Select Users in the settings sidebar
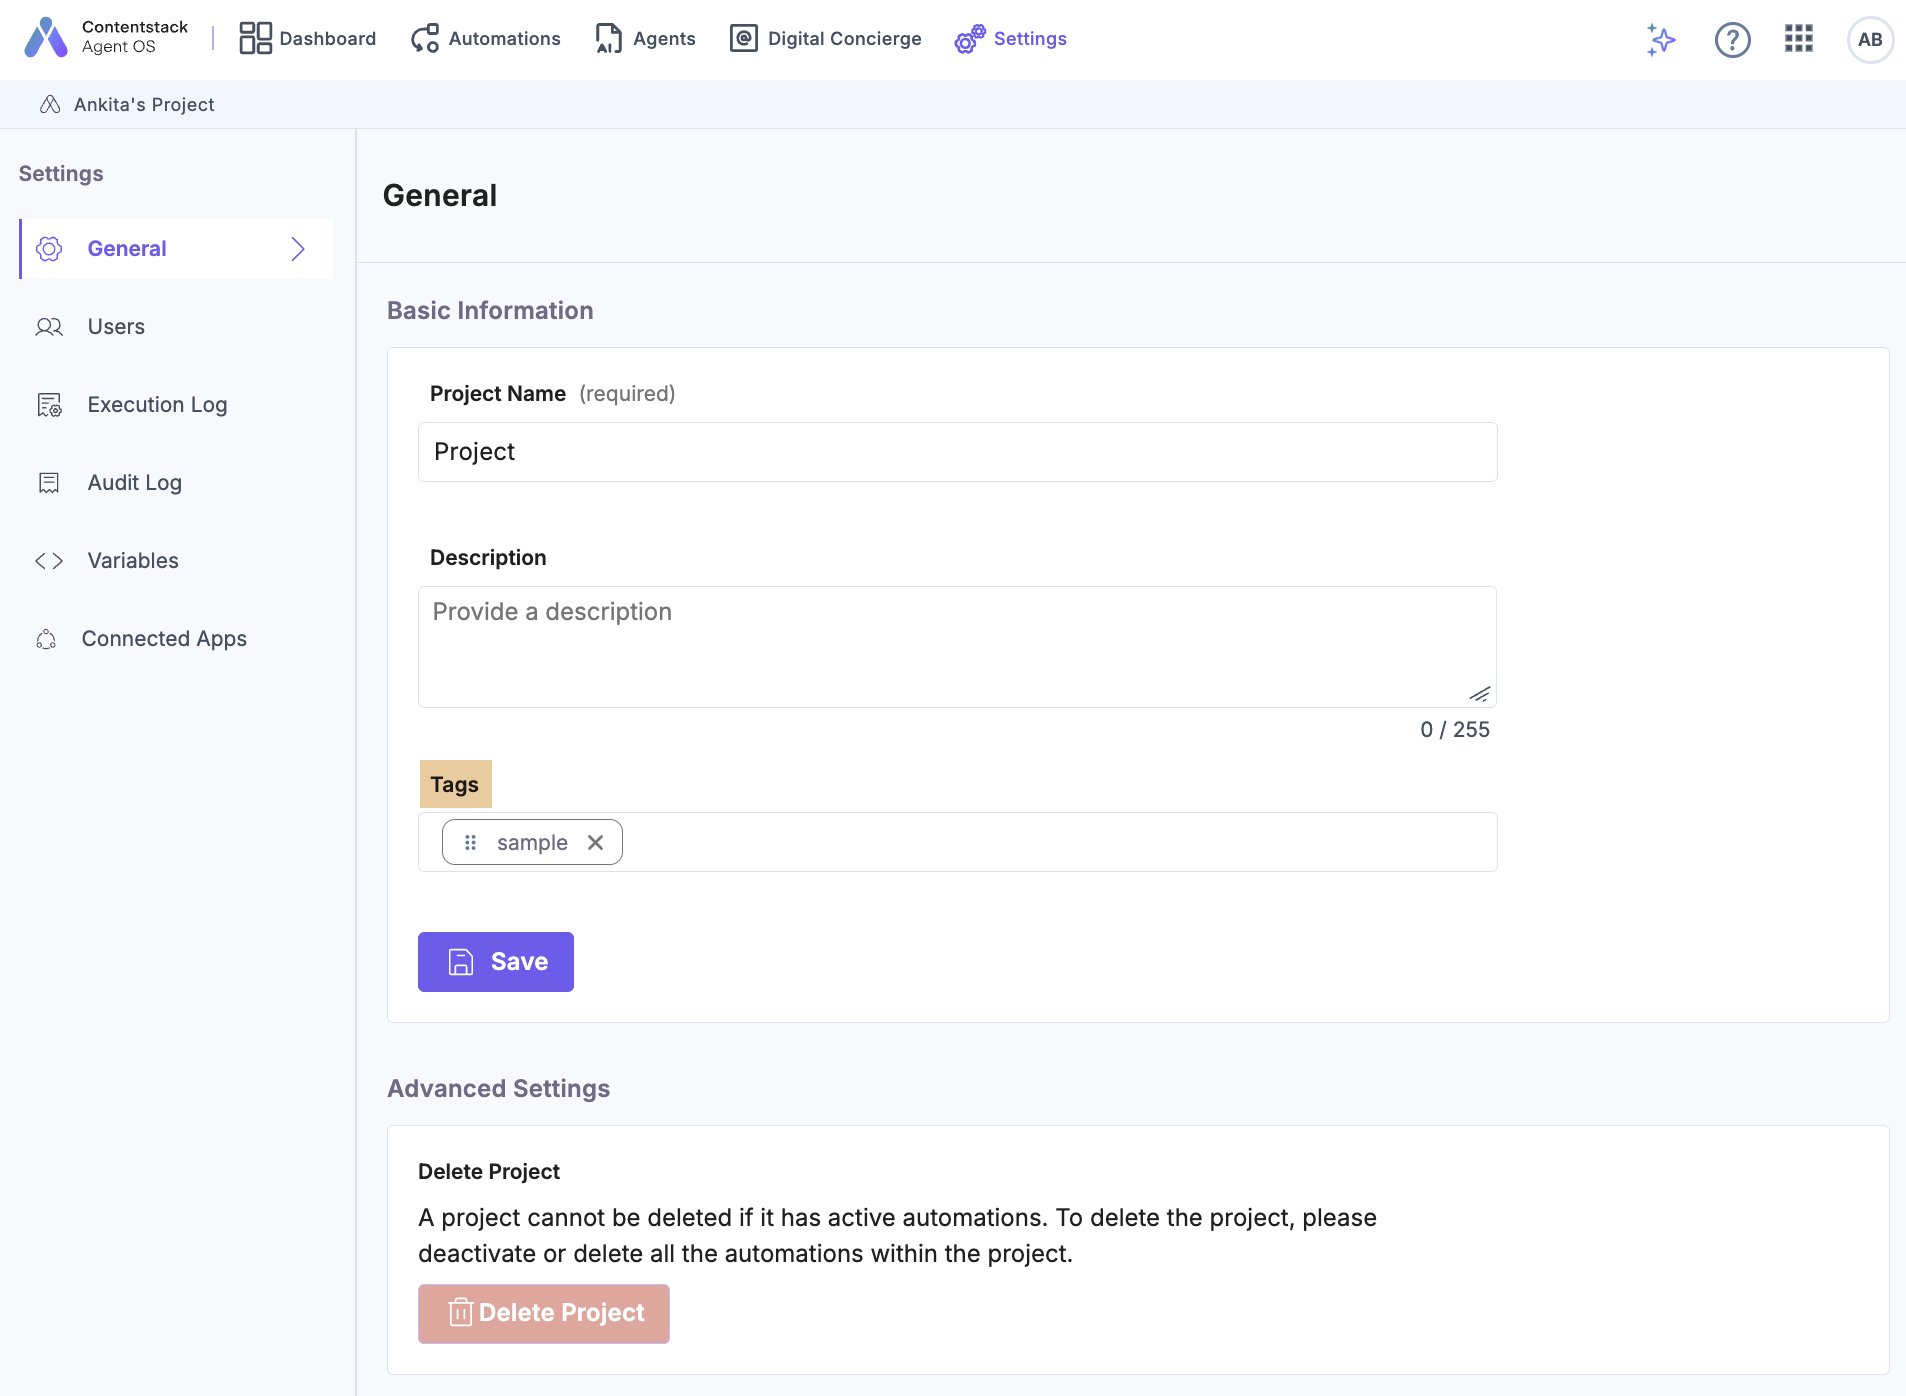The height and width of the screenshot is (1396, 1906). click(x=116, y=327)
